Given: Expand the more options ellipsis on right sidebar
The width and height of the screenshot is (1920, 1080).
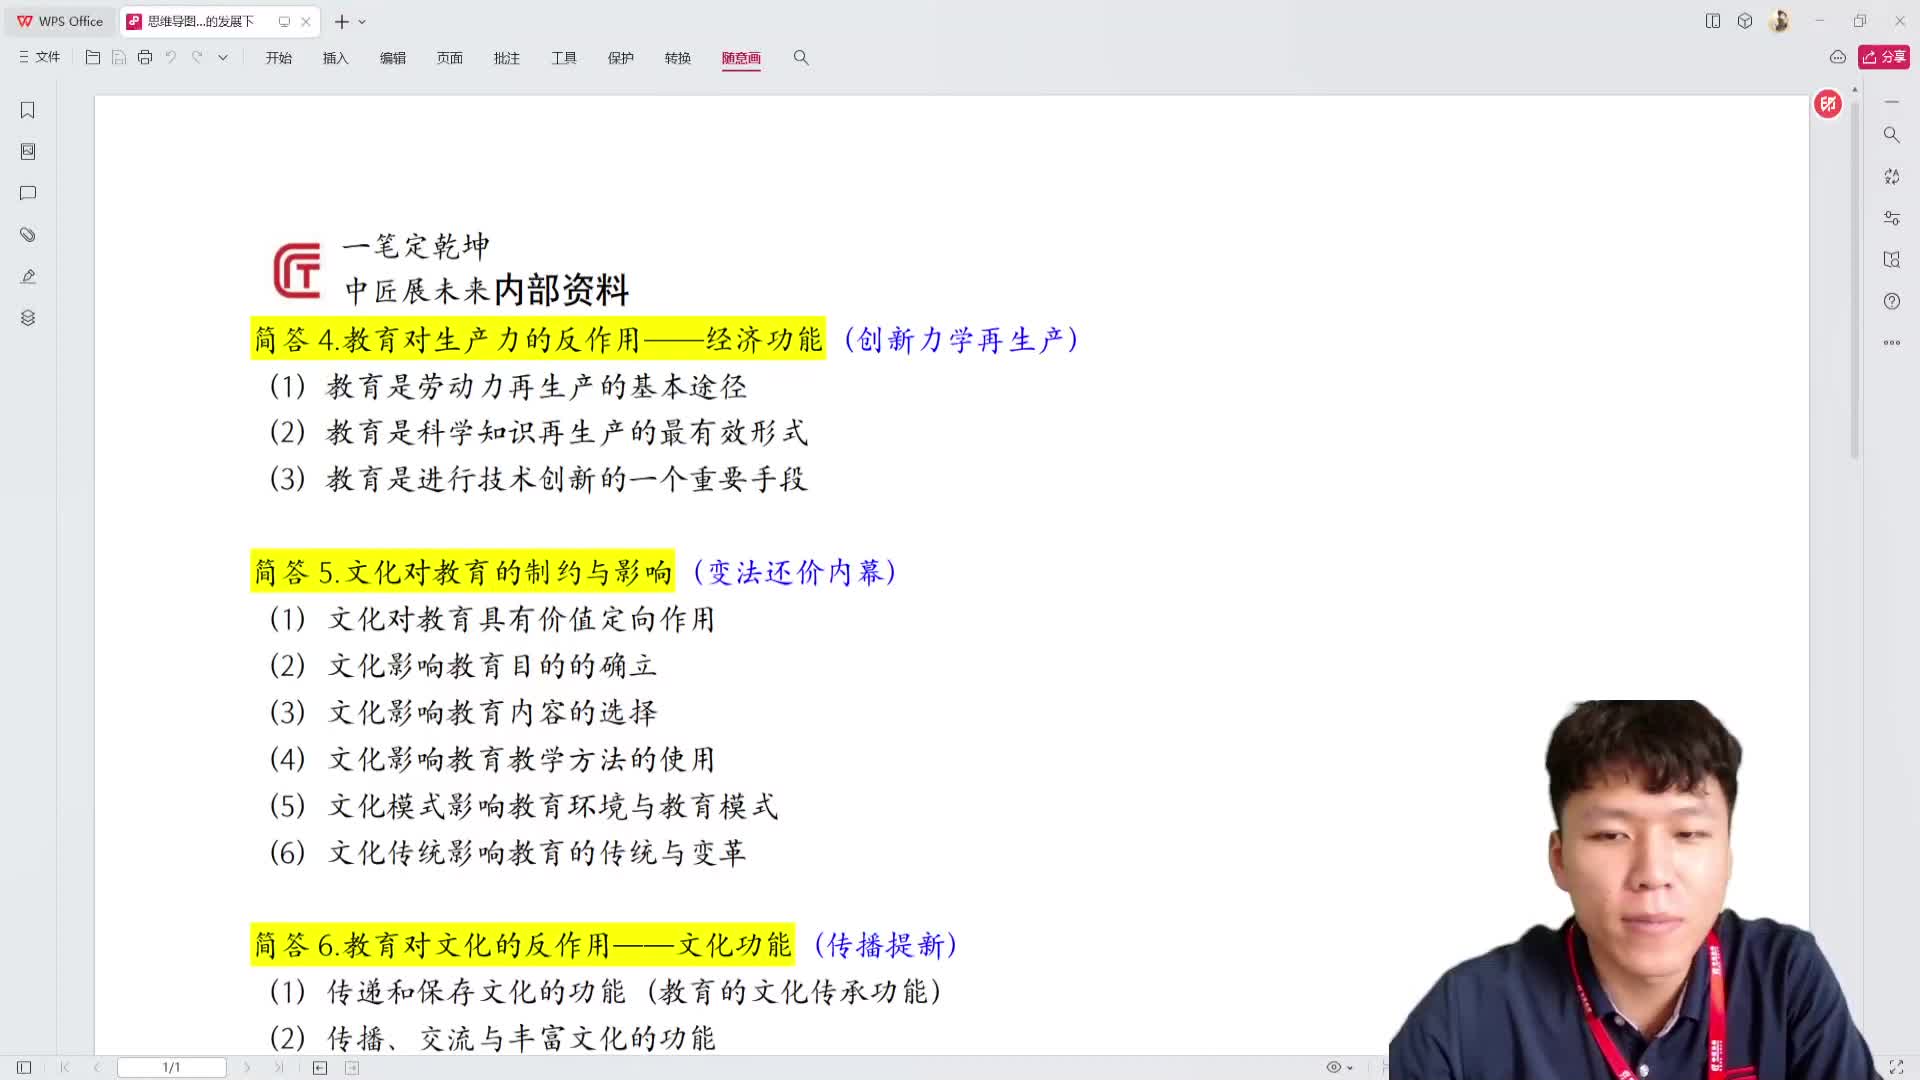Looking at the screenshot, I should 1891,342.
